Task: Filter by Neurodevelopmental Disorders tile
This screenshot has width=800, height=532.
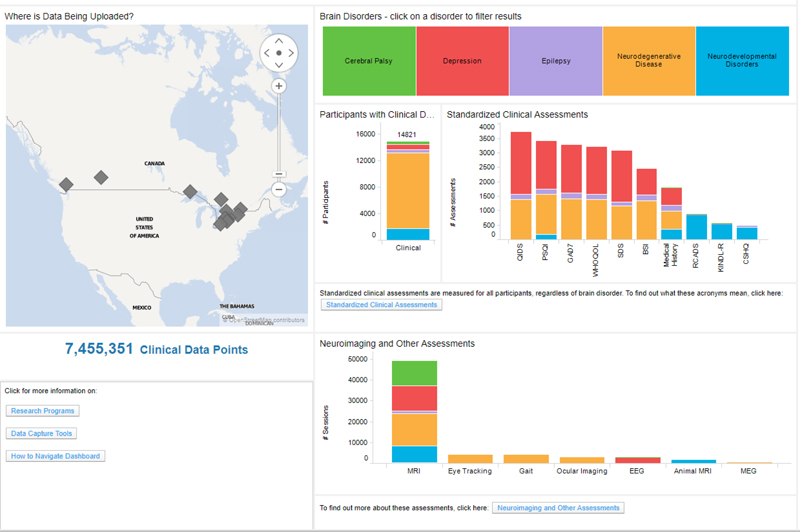Action: click(742, 61)
